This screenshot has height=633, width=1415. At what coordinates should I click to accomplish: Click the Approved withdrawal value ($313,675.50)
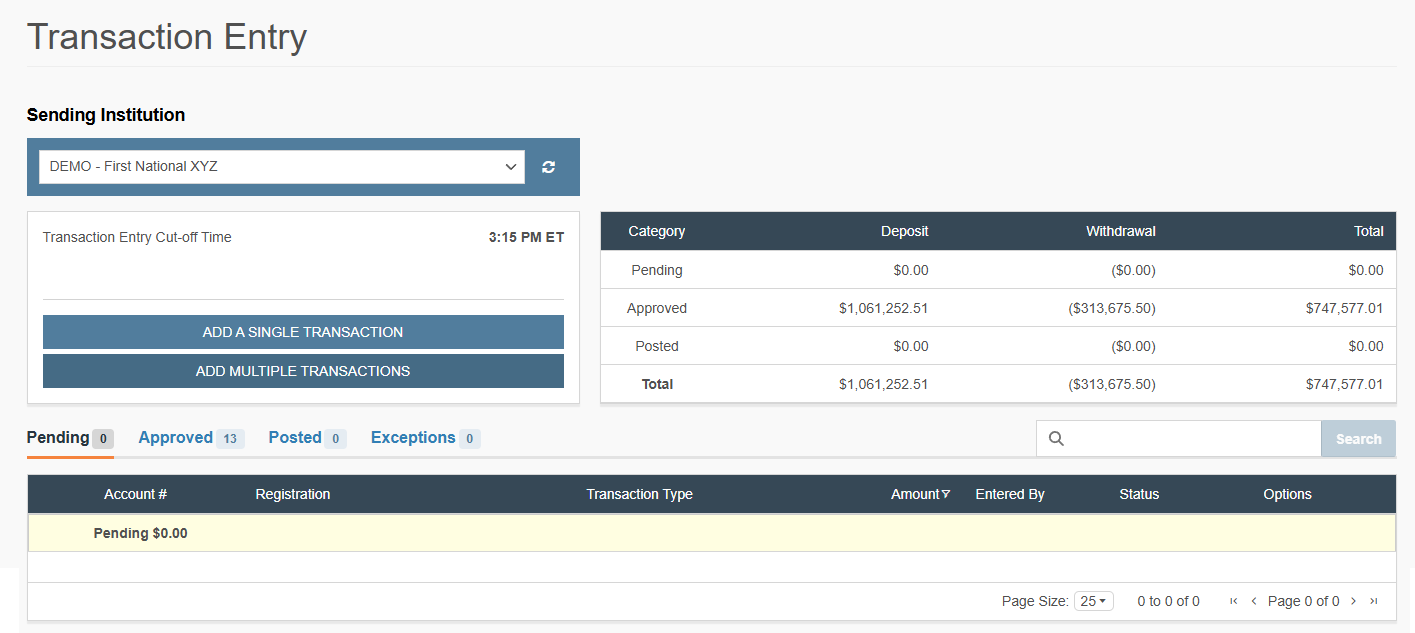[1112, 308]
